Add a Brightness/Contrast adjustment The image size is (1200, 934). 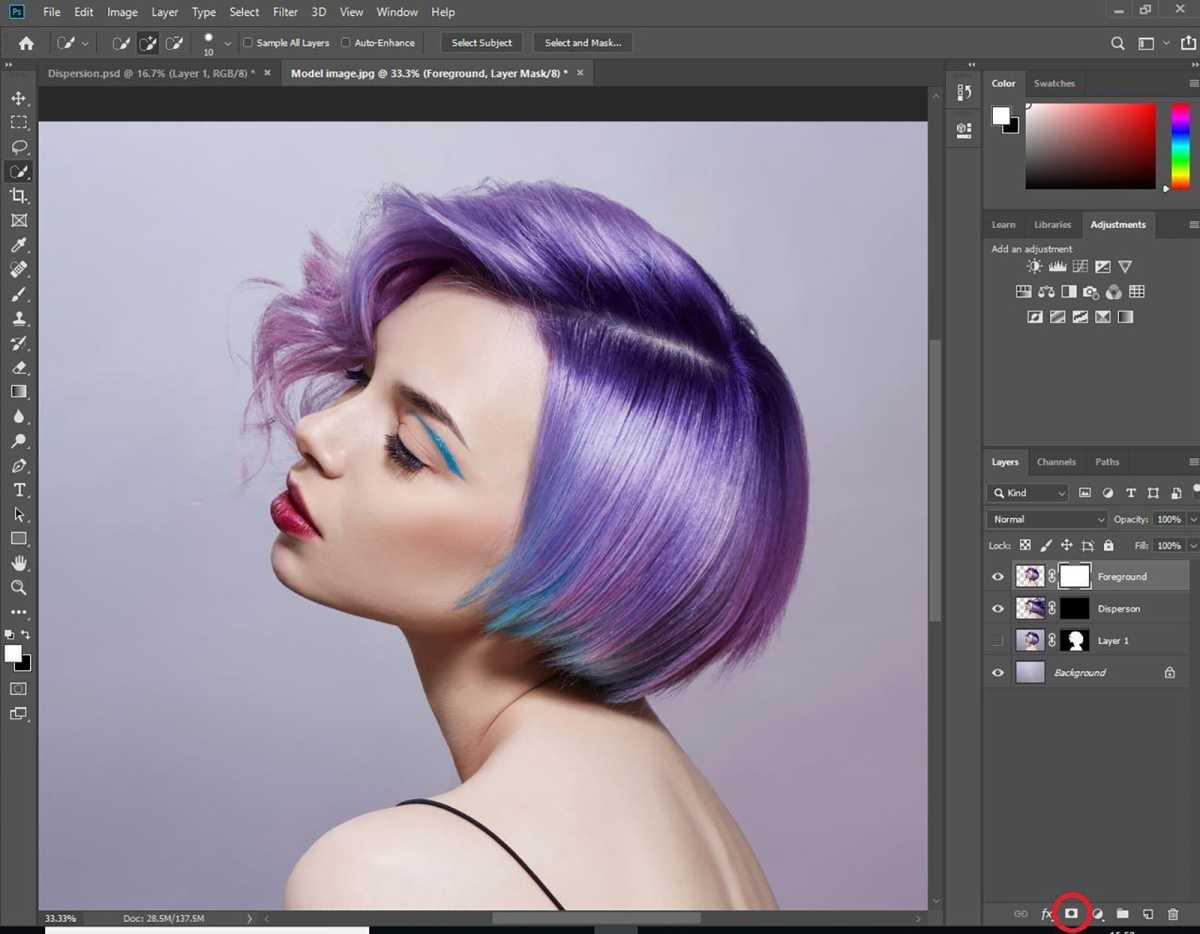tap(1034, 266)
